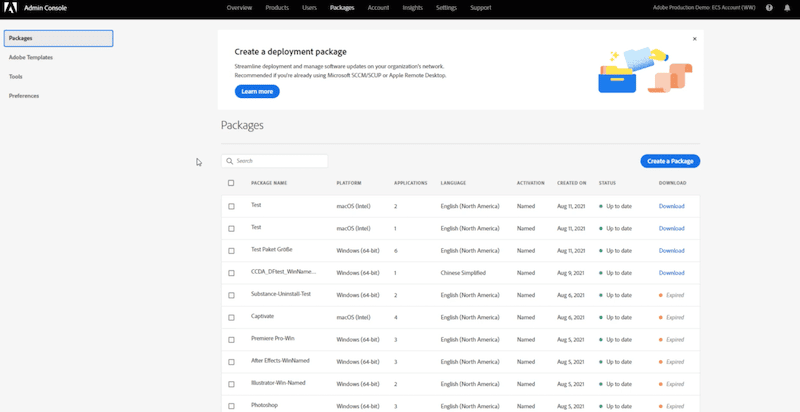800x412 pixels.
Task: Open the Insights tab
Action: coord(412,8)
